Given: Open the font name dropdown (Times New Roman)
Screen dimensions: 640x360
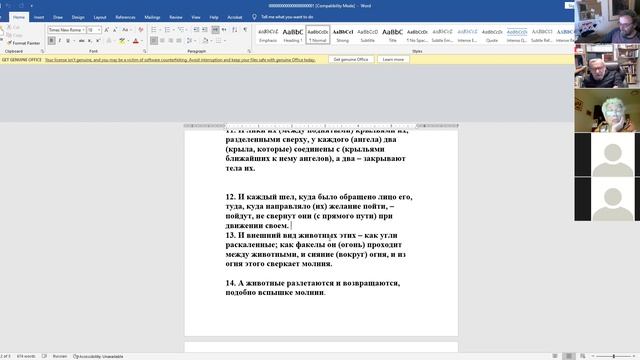Looking at the screenshot, I should click(83, 30).
